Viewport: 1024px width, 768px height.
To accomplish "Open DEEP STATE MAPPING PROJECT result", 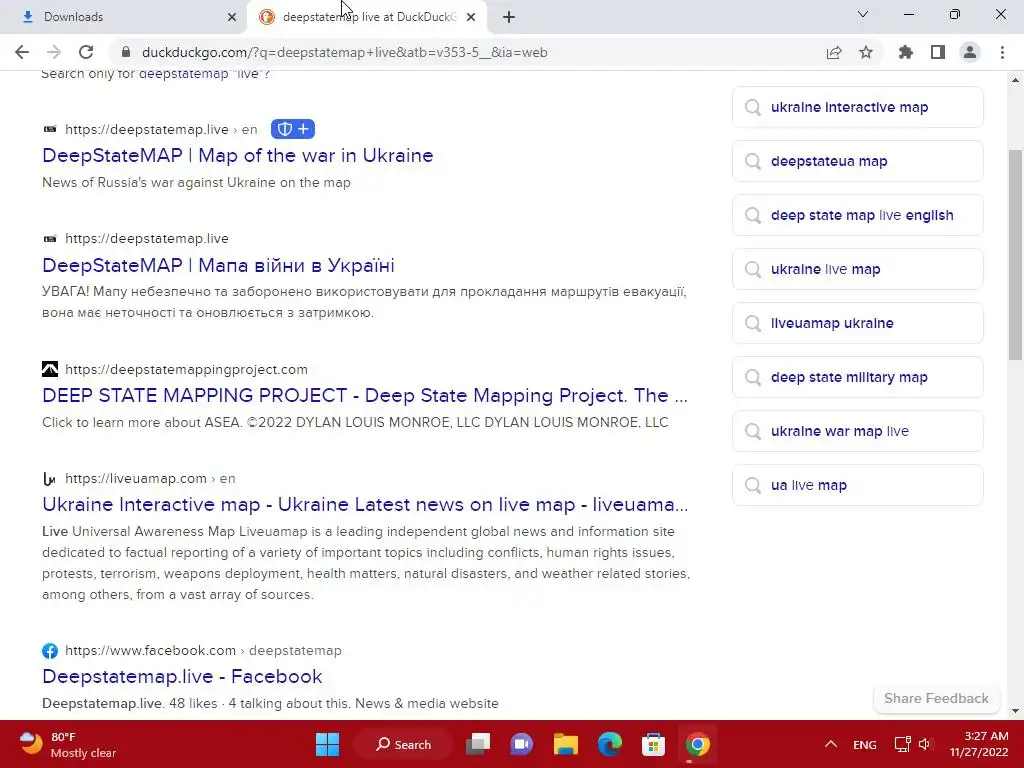I will 364,395.
